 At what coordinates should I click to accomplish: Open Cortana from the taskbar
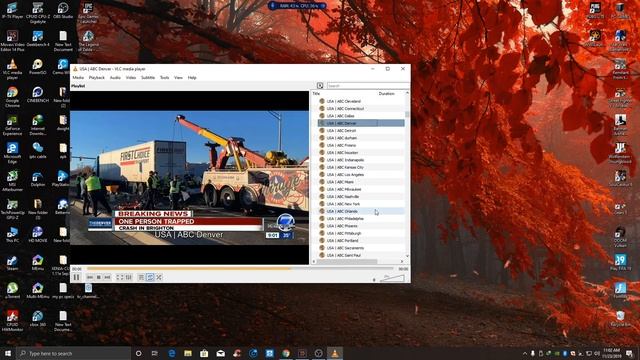pos(138,353)
